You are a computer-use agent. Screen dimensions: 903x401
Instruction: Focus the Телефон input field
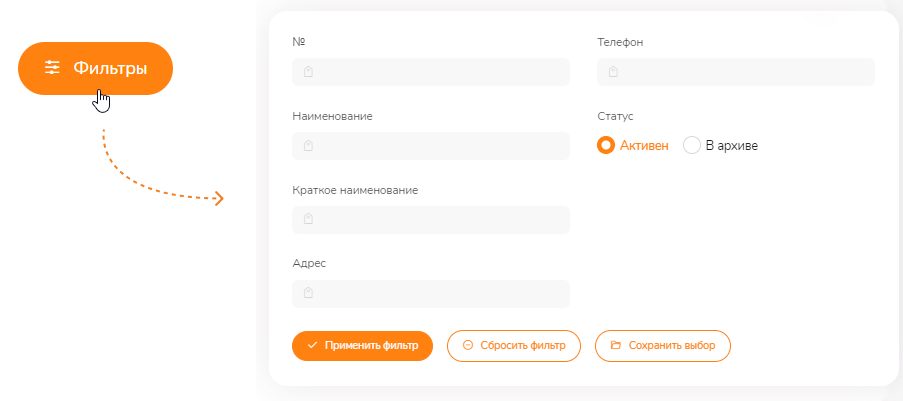pos(736,72)
